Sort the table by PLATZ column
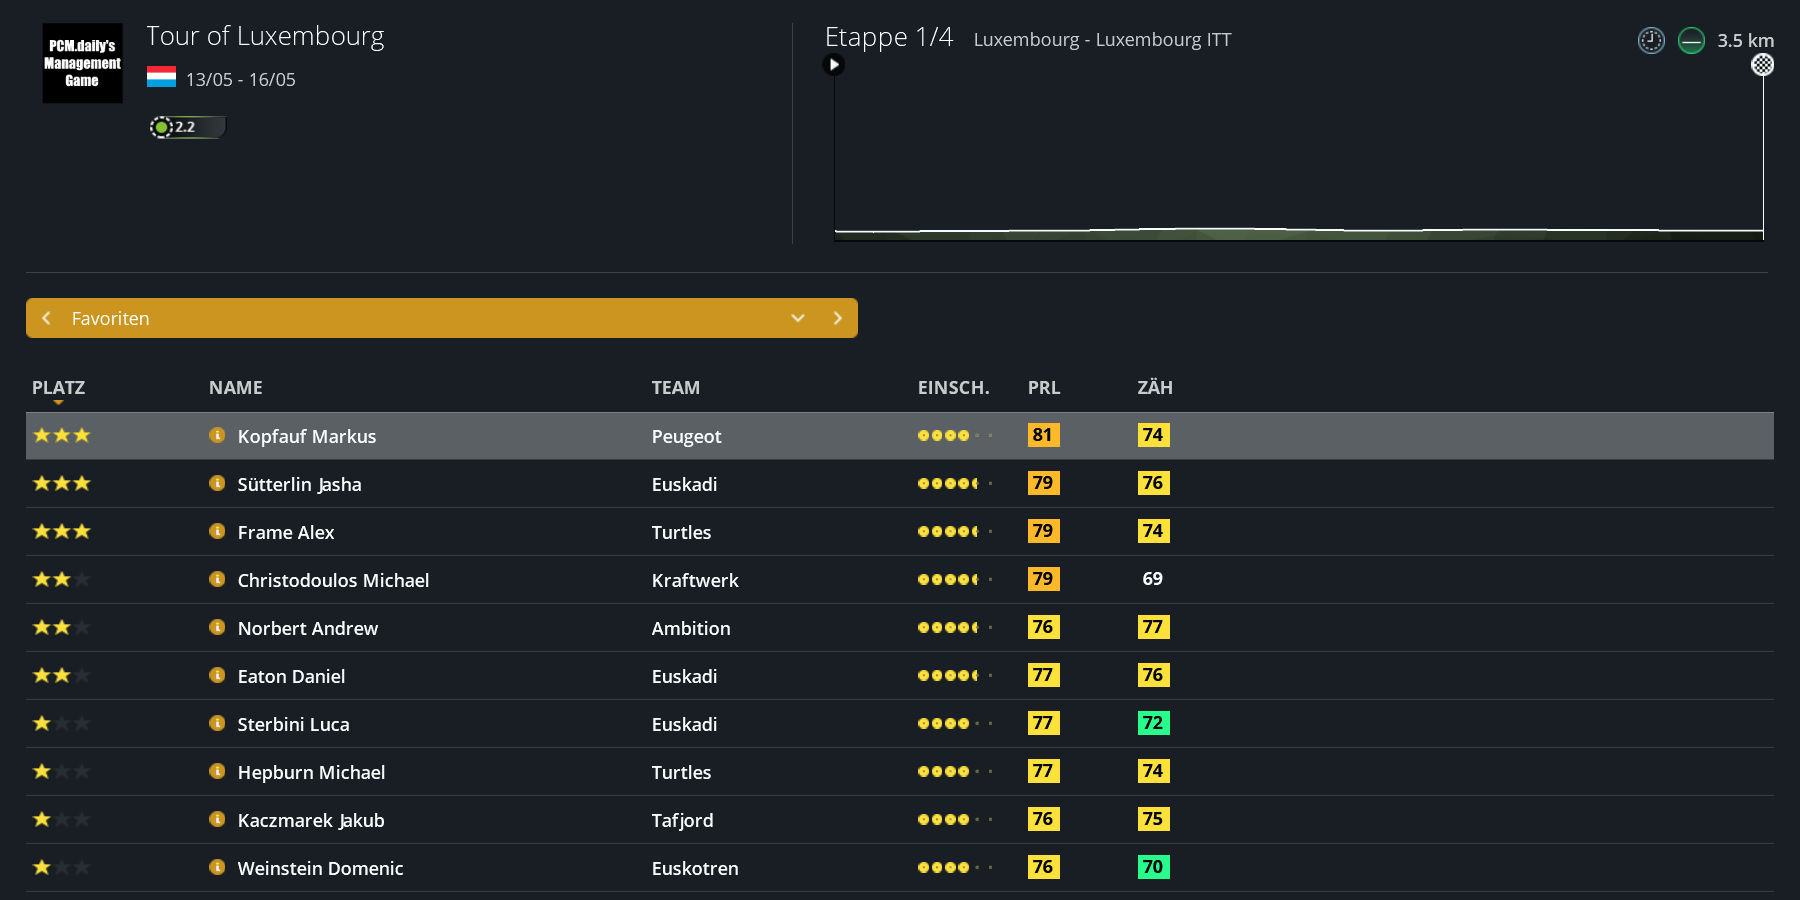This screenshot has width=1800, height=900. pos(58,388)
